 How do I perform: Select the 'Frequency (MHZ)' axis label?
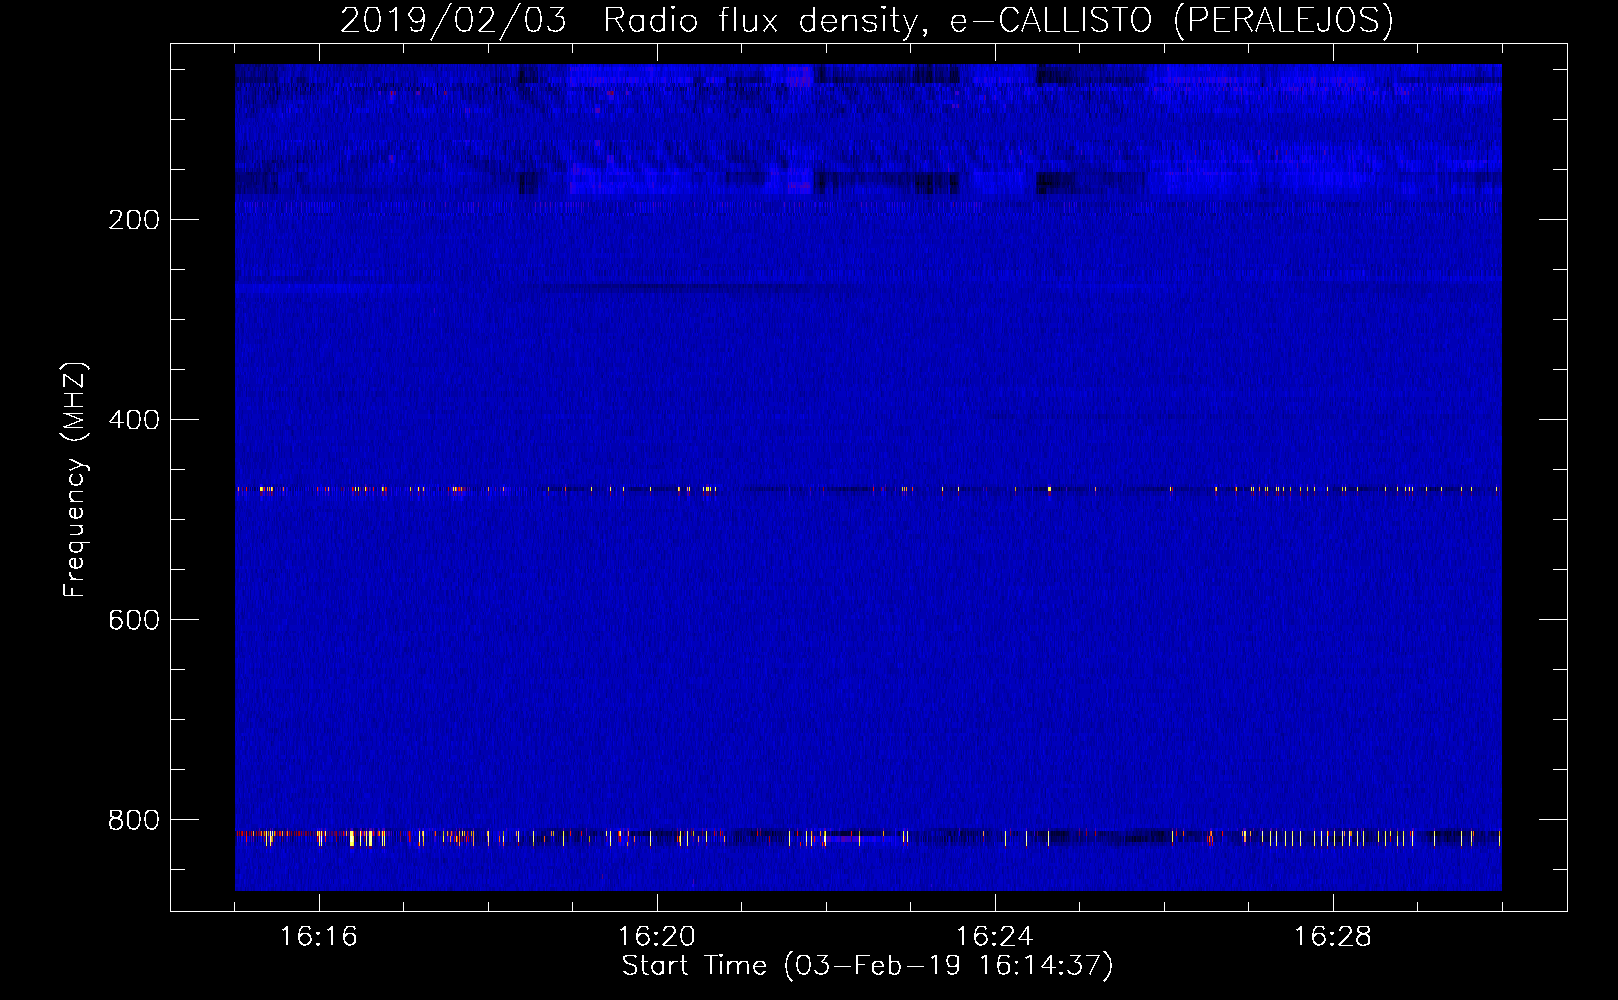pos(75,480)
